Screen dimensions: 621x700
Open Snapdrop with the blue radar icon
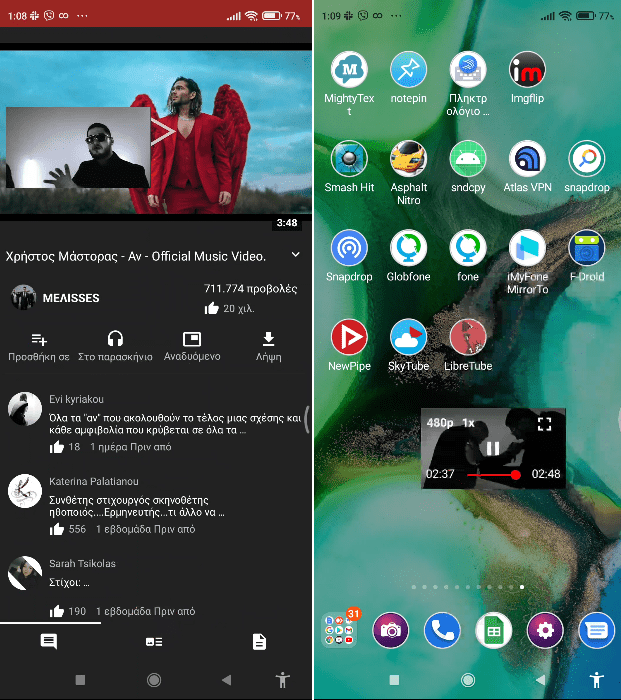[x=349, y=248]
